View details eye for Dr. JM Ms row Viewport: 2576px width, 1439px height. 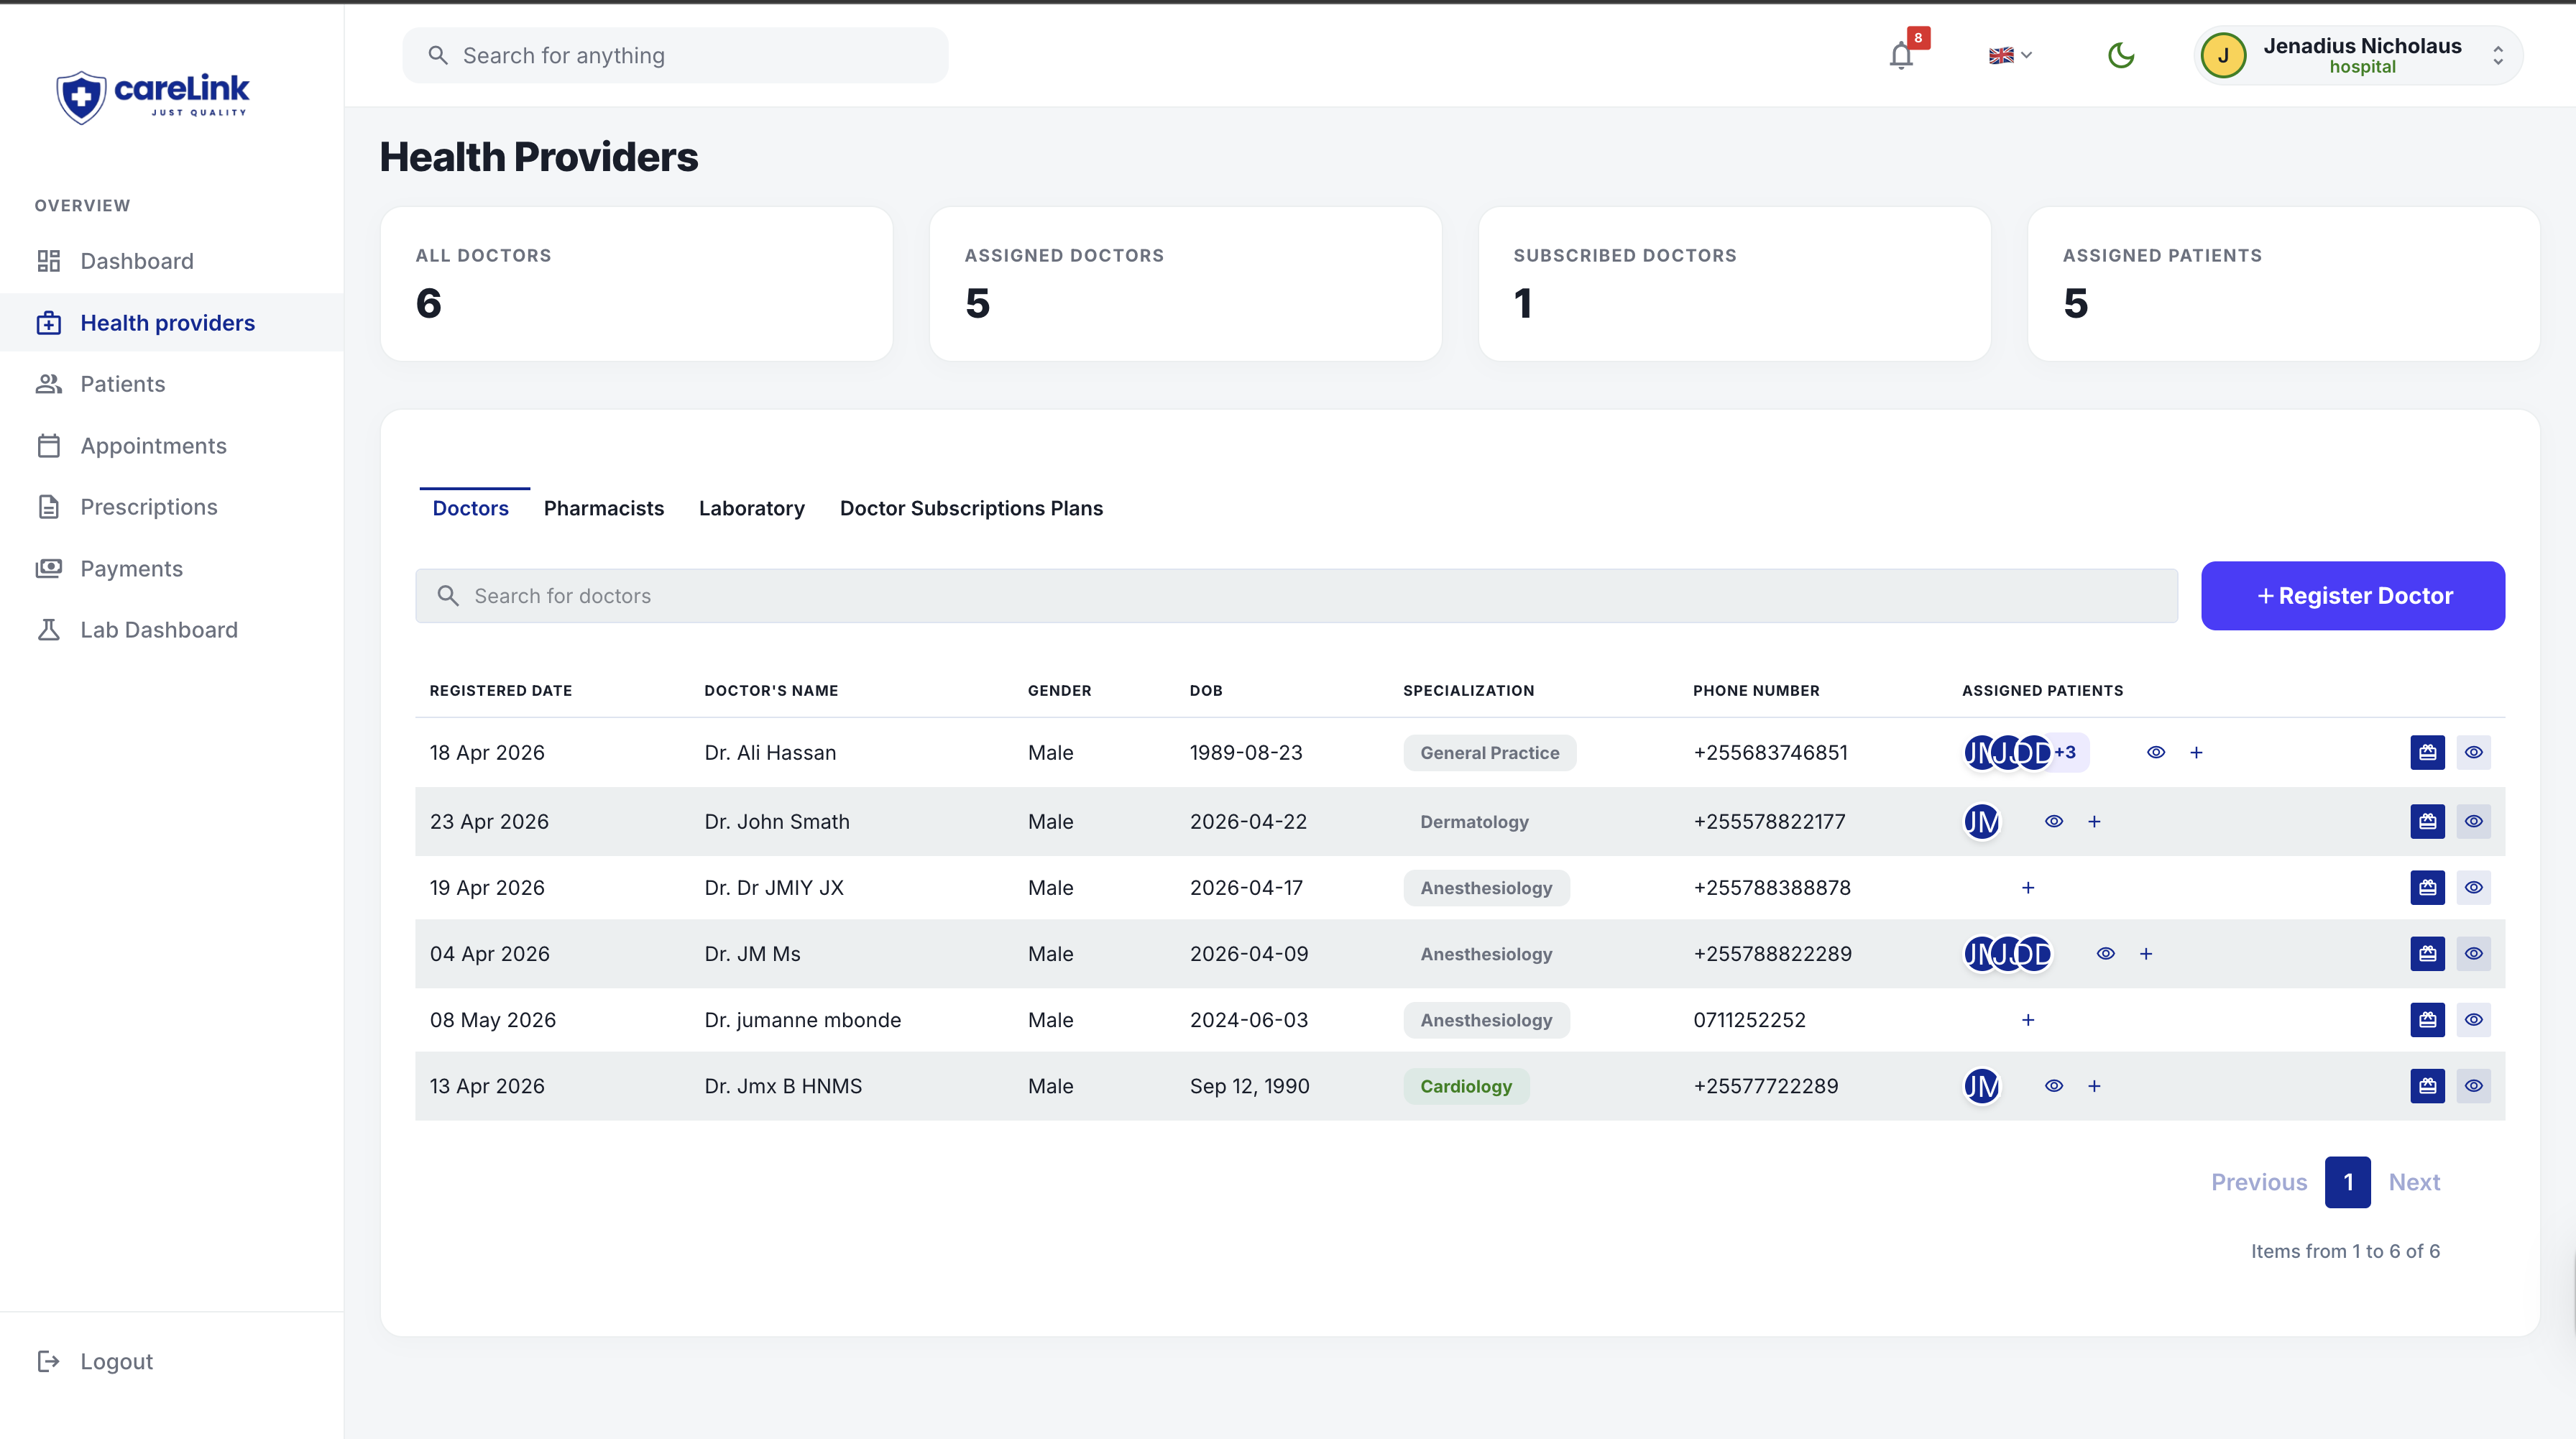[2473, 953]
